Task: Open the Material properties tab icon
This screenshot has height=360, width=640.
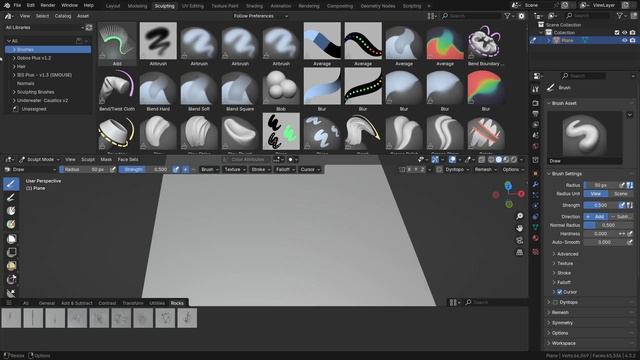Action: point(536,238)
